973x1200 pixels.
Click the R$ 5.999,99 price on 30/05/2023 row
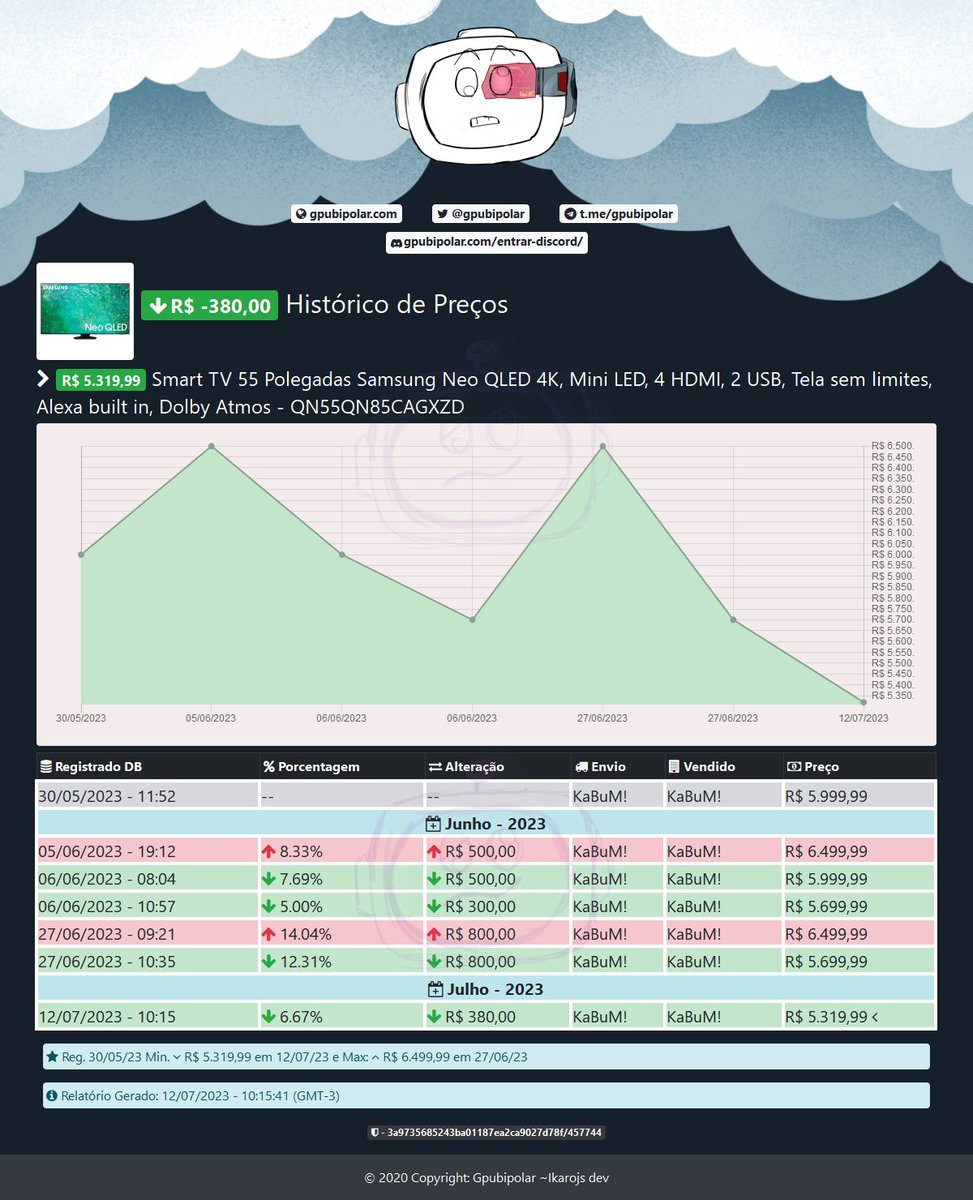tap(859, 796)
